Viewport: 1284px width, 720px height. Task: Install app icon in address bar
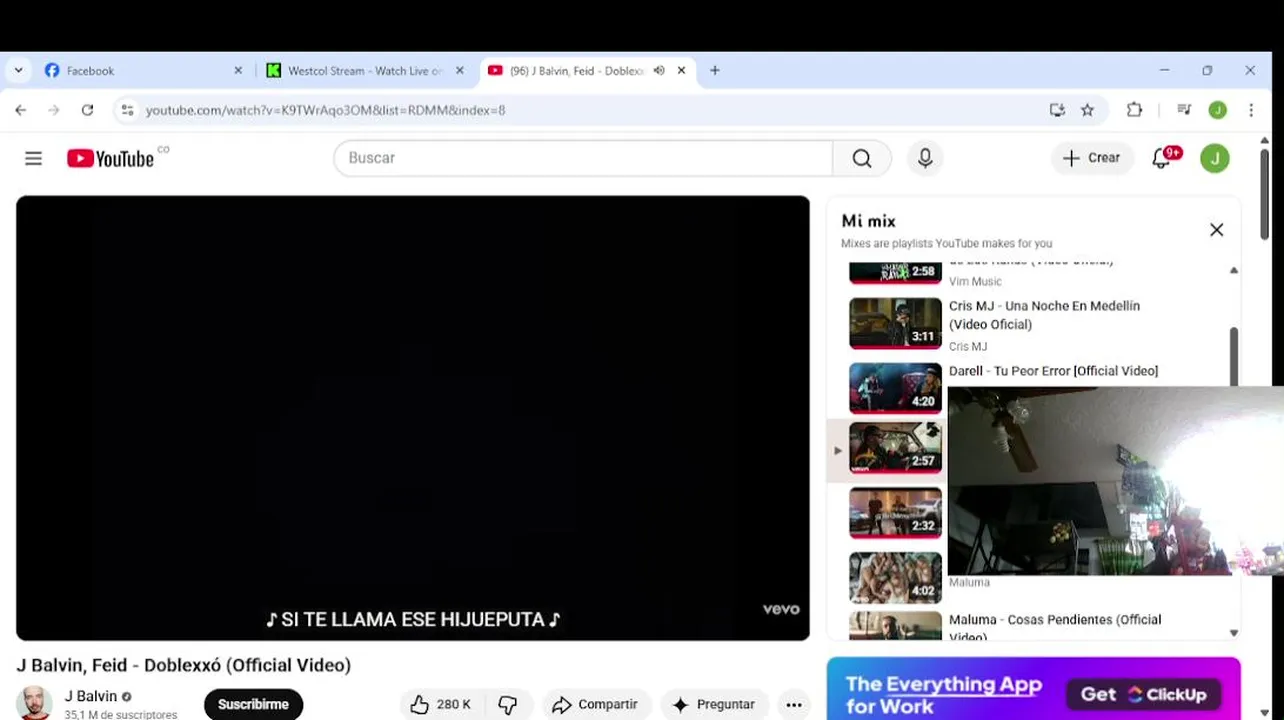1057,110
